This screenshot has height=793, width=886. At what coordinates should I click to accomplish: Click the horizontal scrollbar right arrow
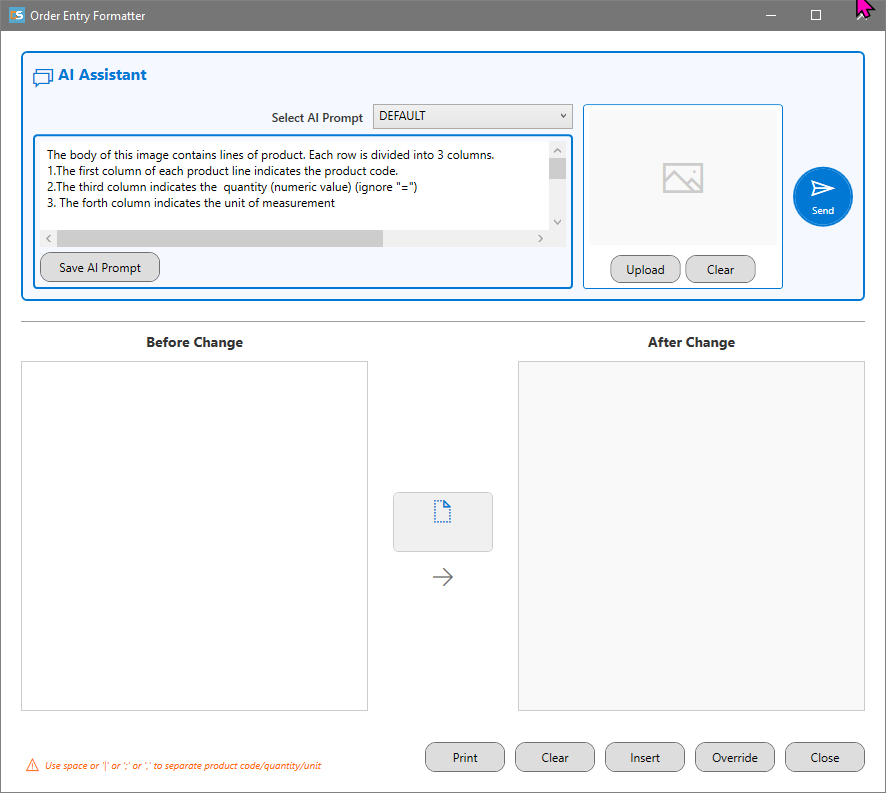tap(540, 239)
